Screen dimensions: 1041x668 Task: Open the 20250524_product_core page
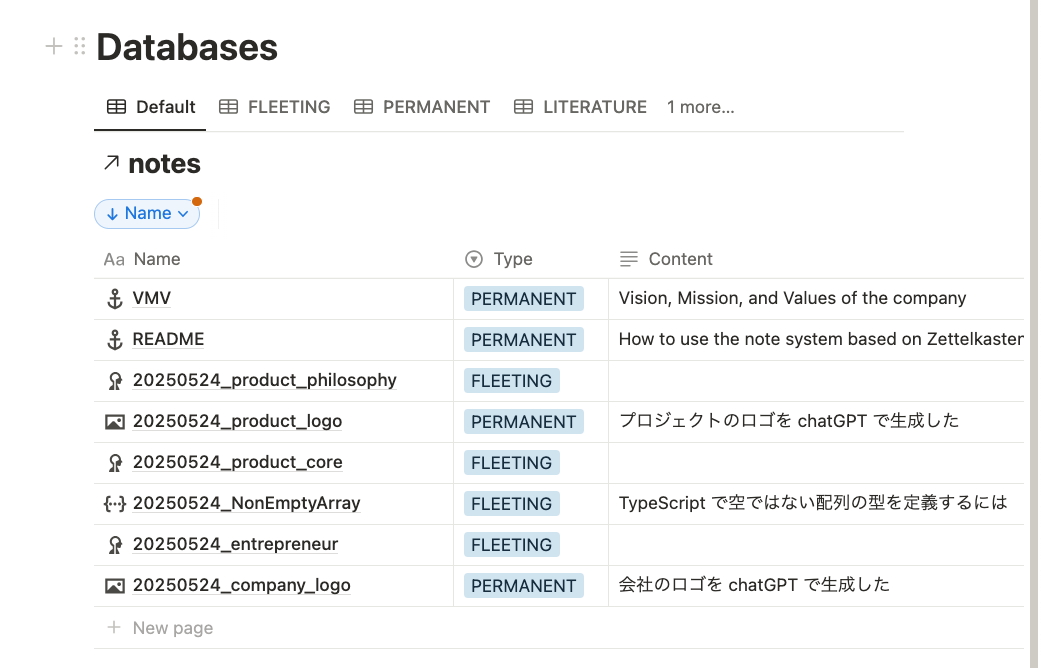[237, 463]
